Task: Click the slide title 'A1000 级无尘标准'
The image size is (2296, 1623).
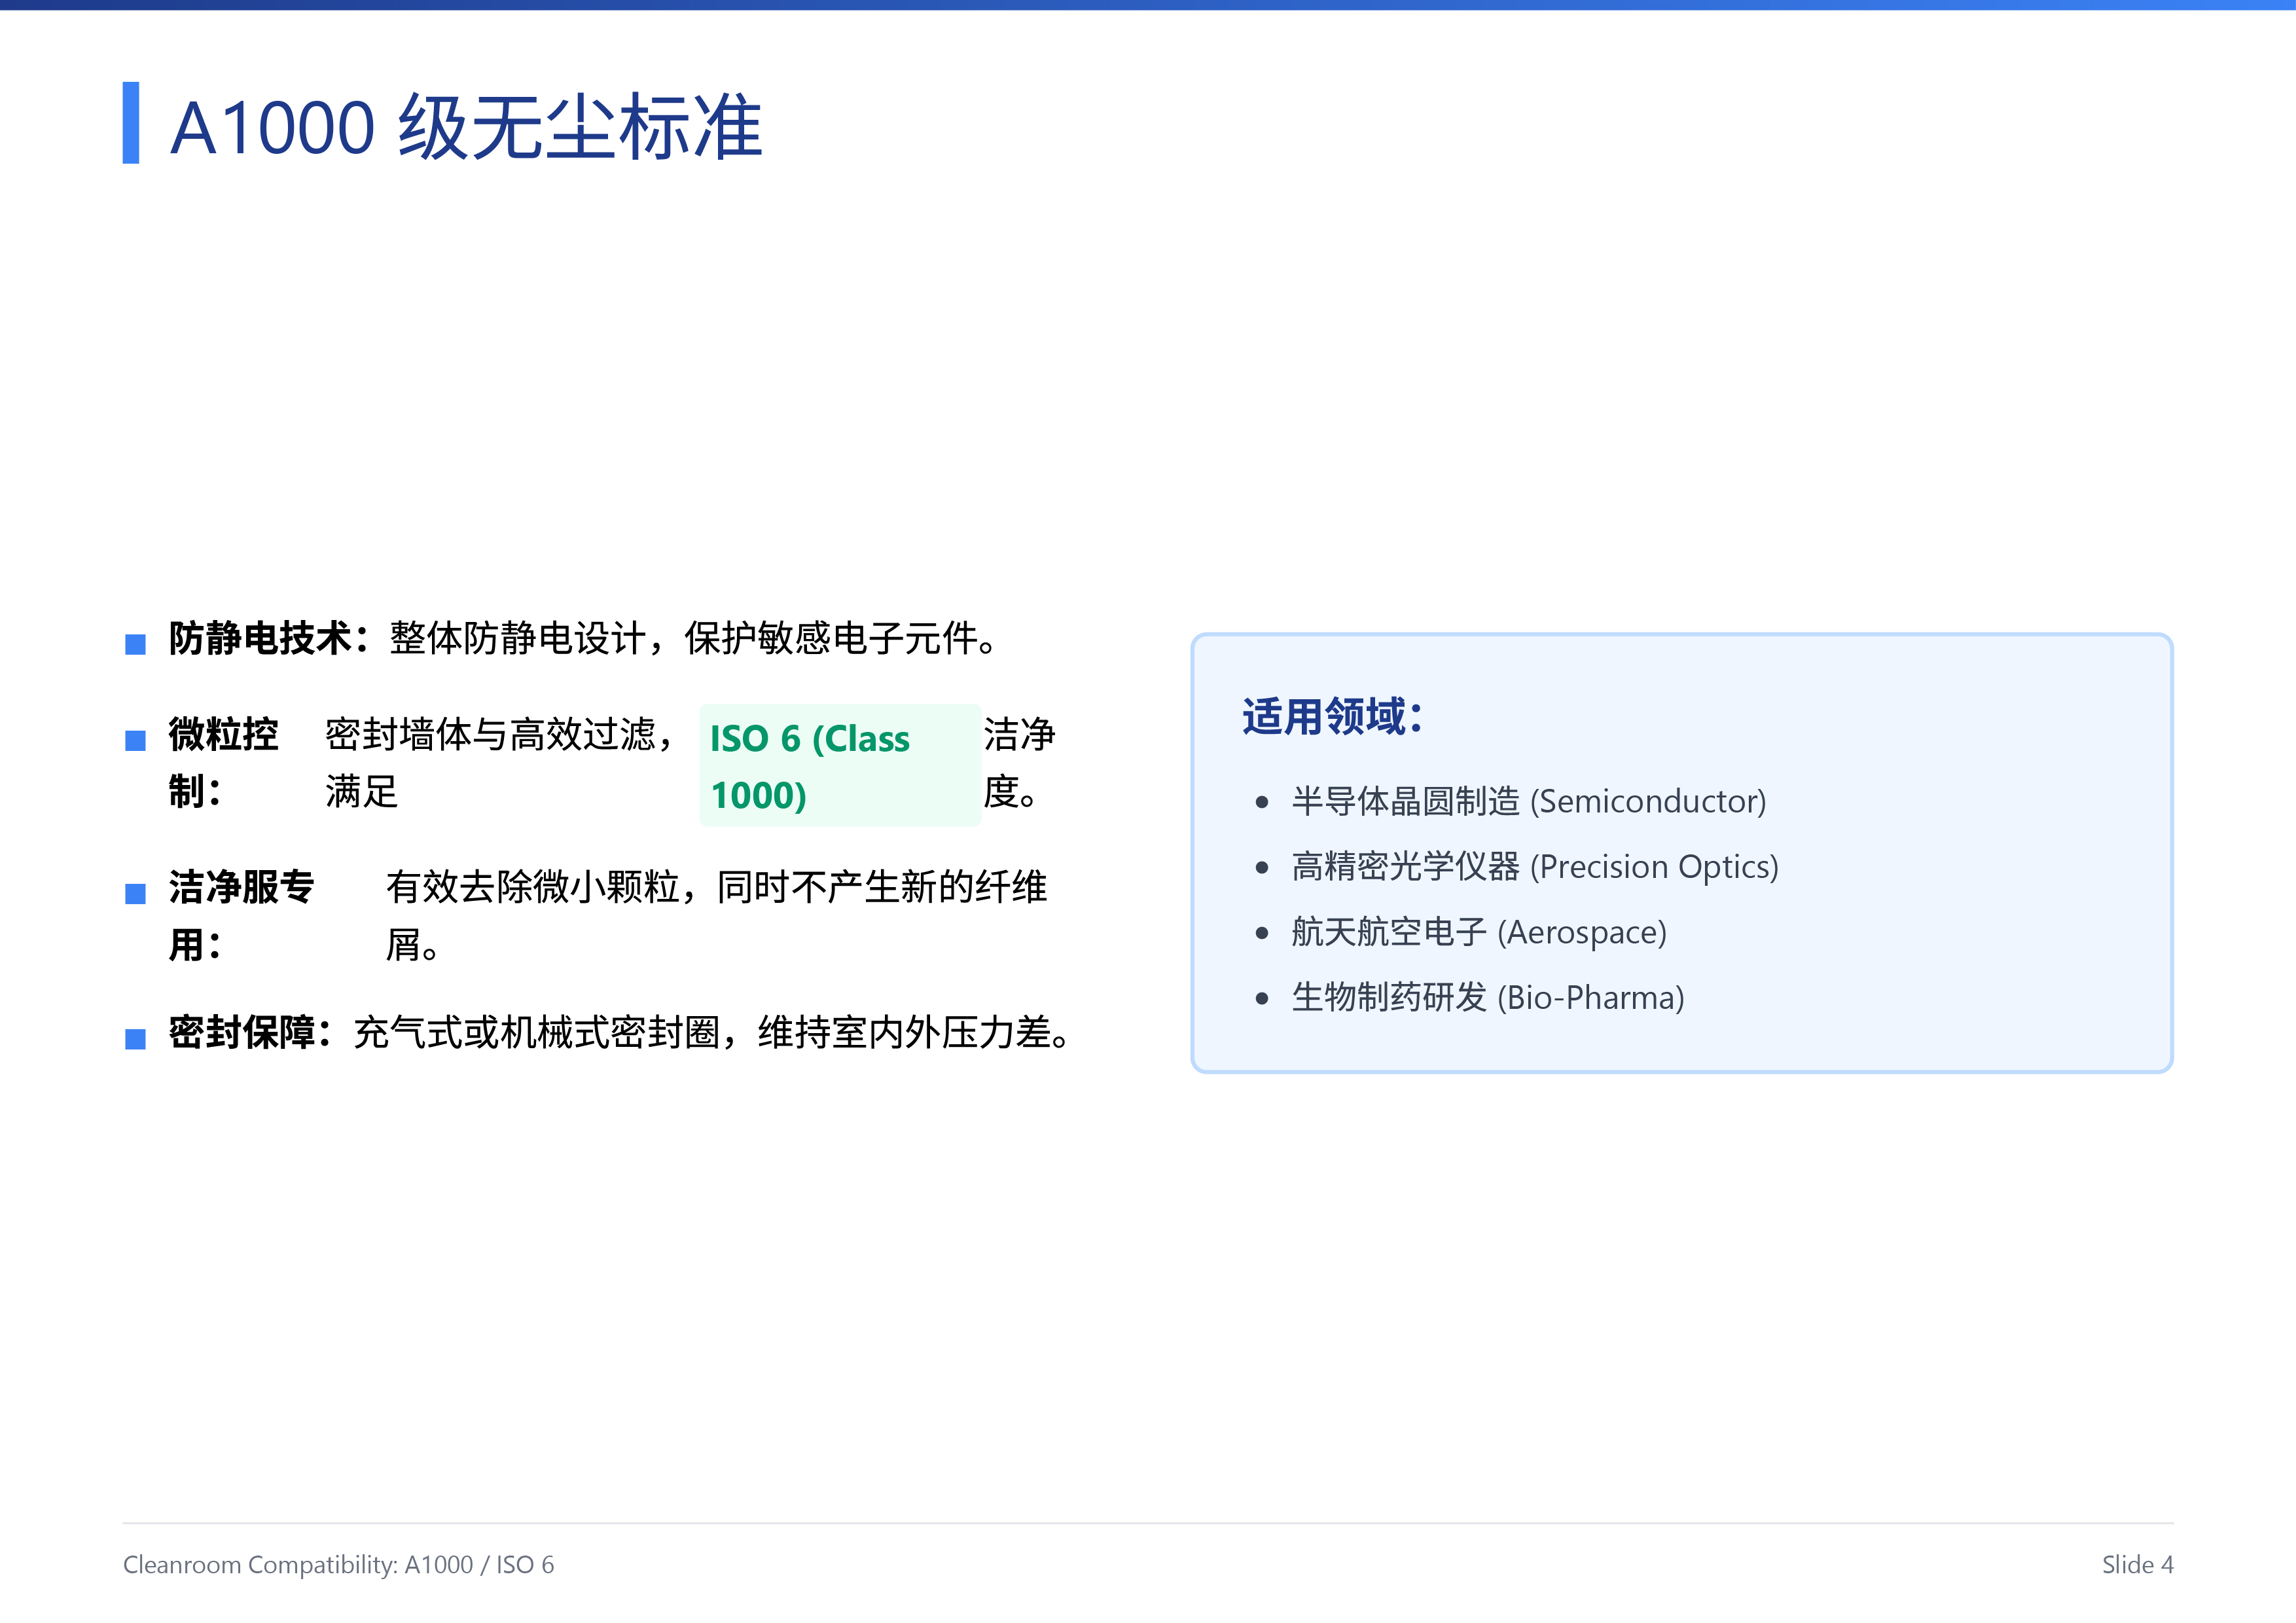Action: [x=466, y=127]
